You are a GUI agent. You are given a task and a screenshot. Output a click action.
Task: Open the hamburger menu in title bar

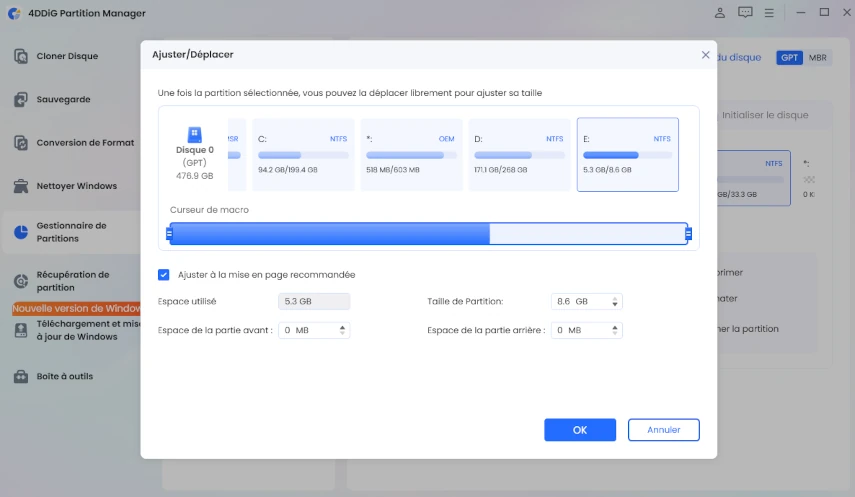tap(769, 13)
